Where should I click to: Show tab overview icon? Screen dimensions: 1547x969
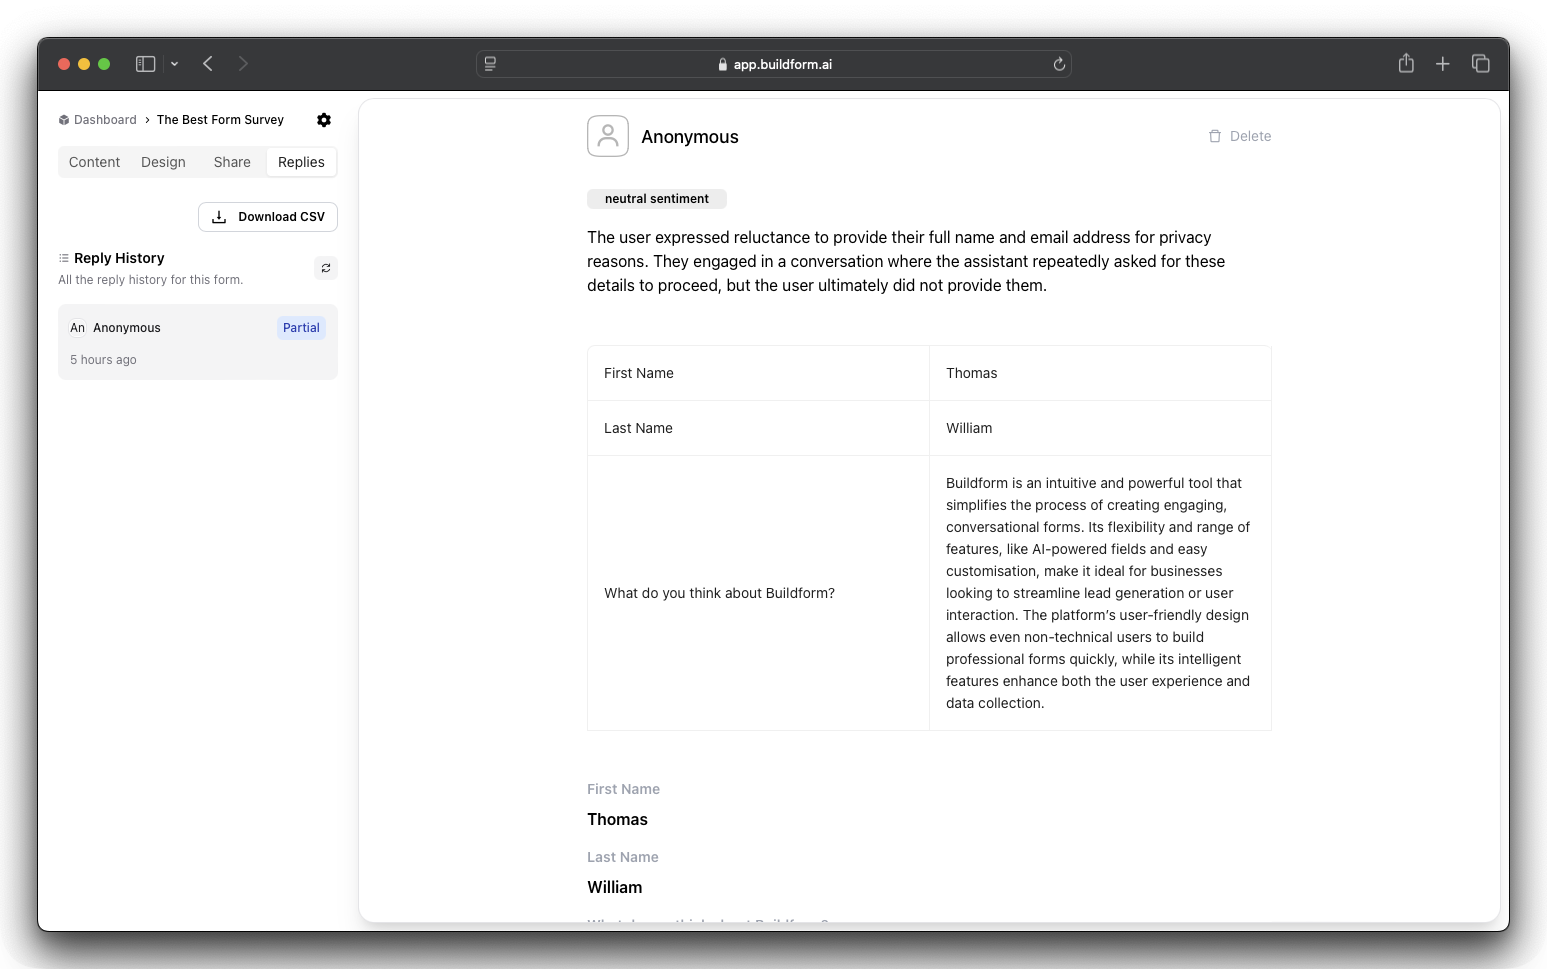point(1481,64)
